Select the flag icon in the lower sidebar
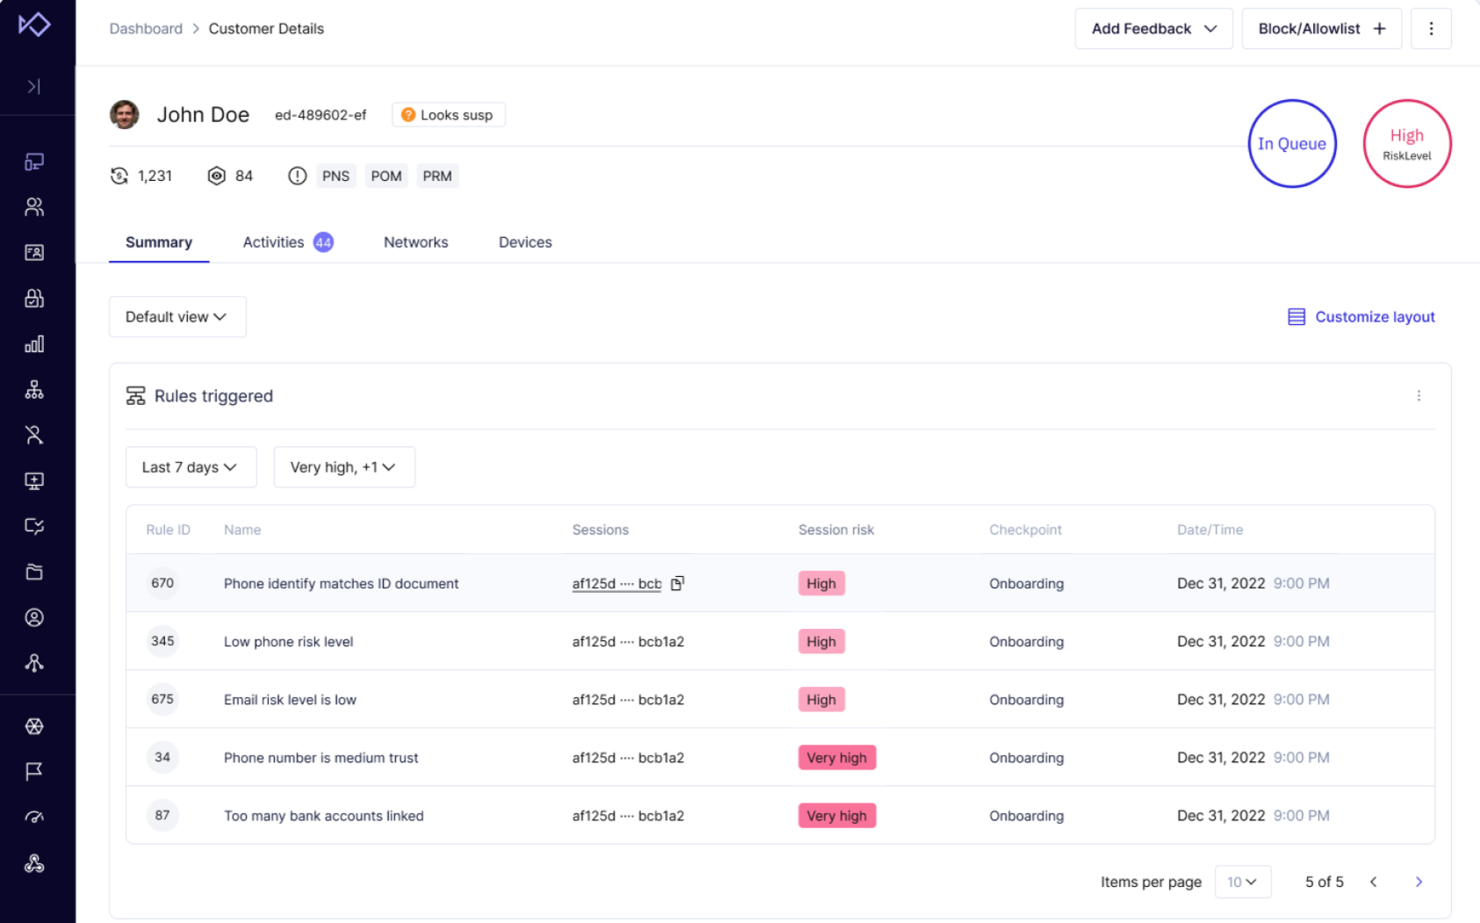Image resolution: width=1480 pixels, height=923 pixels. pos(35,771)
